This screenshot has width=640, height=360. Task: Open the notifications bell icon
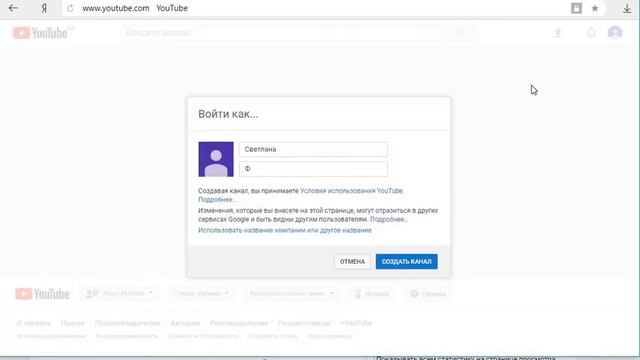tap(591, 33)
